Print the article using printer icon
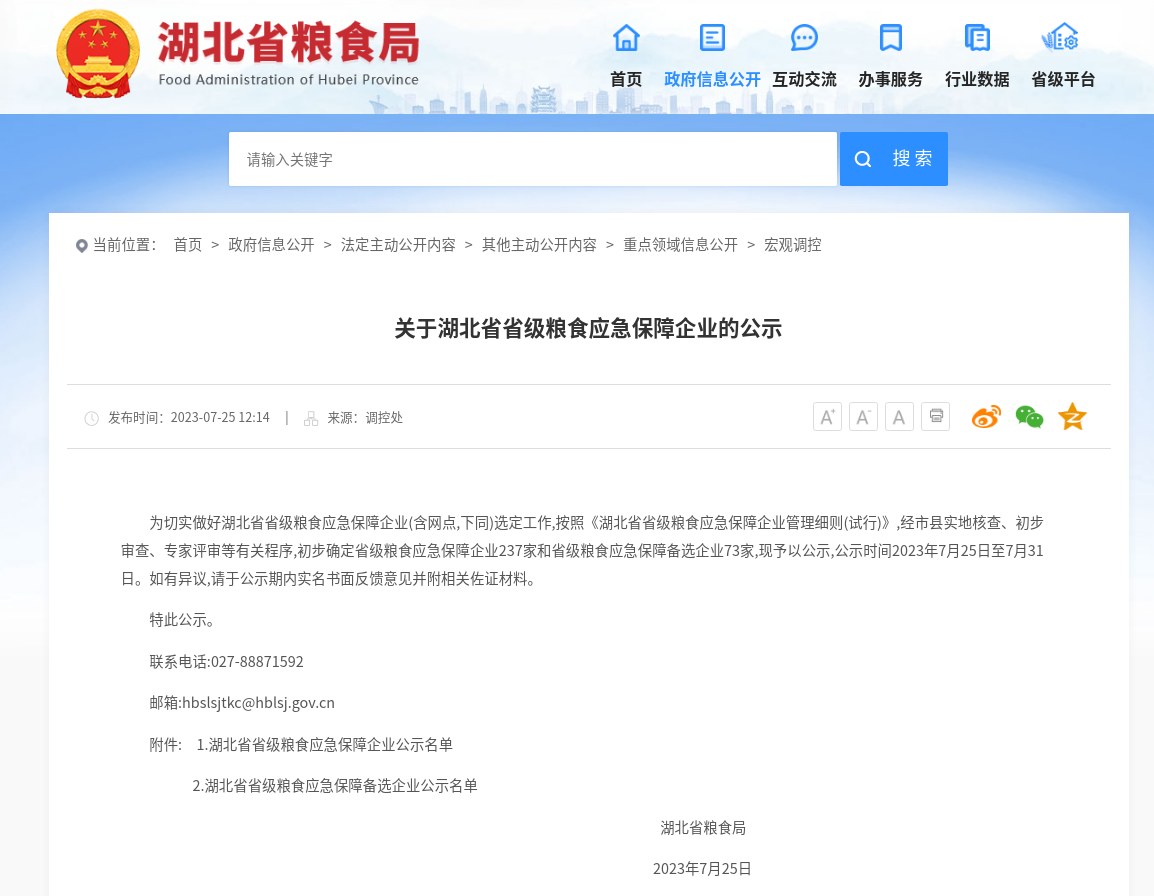Viewport: 1154px width, 896px height. click(935, 417)
